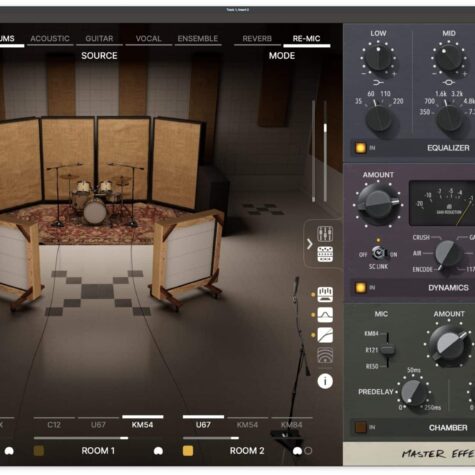Switch to RE-MIC mode
Viewport: 475px width, 475px height.
pyautogui.click(x=306, y=39)
